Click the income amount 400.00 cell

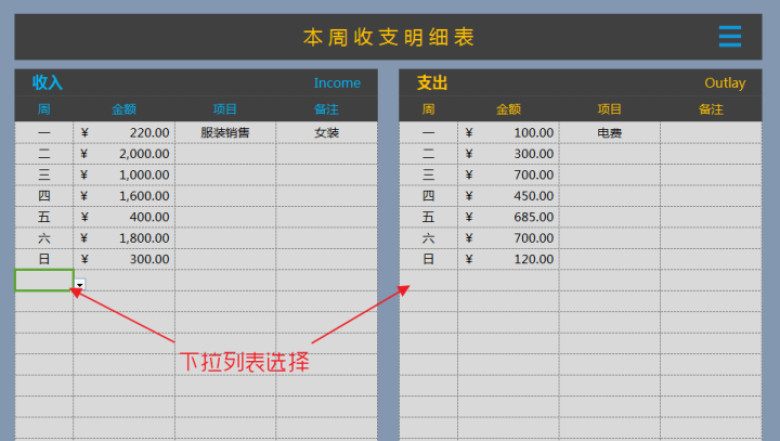point(124,217)
